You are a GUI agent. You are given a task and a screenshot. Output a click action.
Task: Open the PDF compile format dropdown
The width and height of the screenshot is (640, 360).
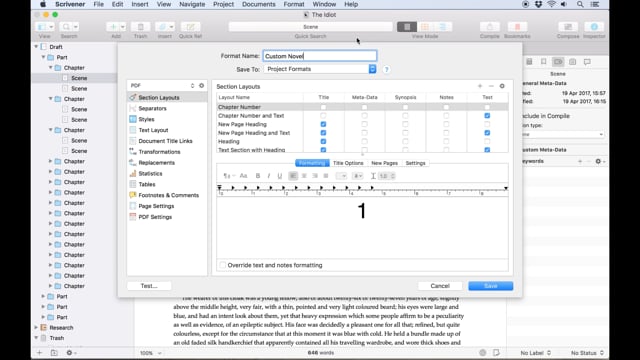(162, 85)
